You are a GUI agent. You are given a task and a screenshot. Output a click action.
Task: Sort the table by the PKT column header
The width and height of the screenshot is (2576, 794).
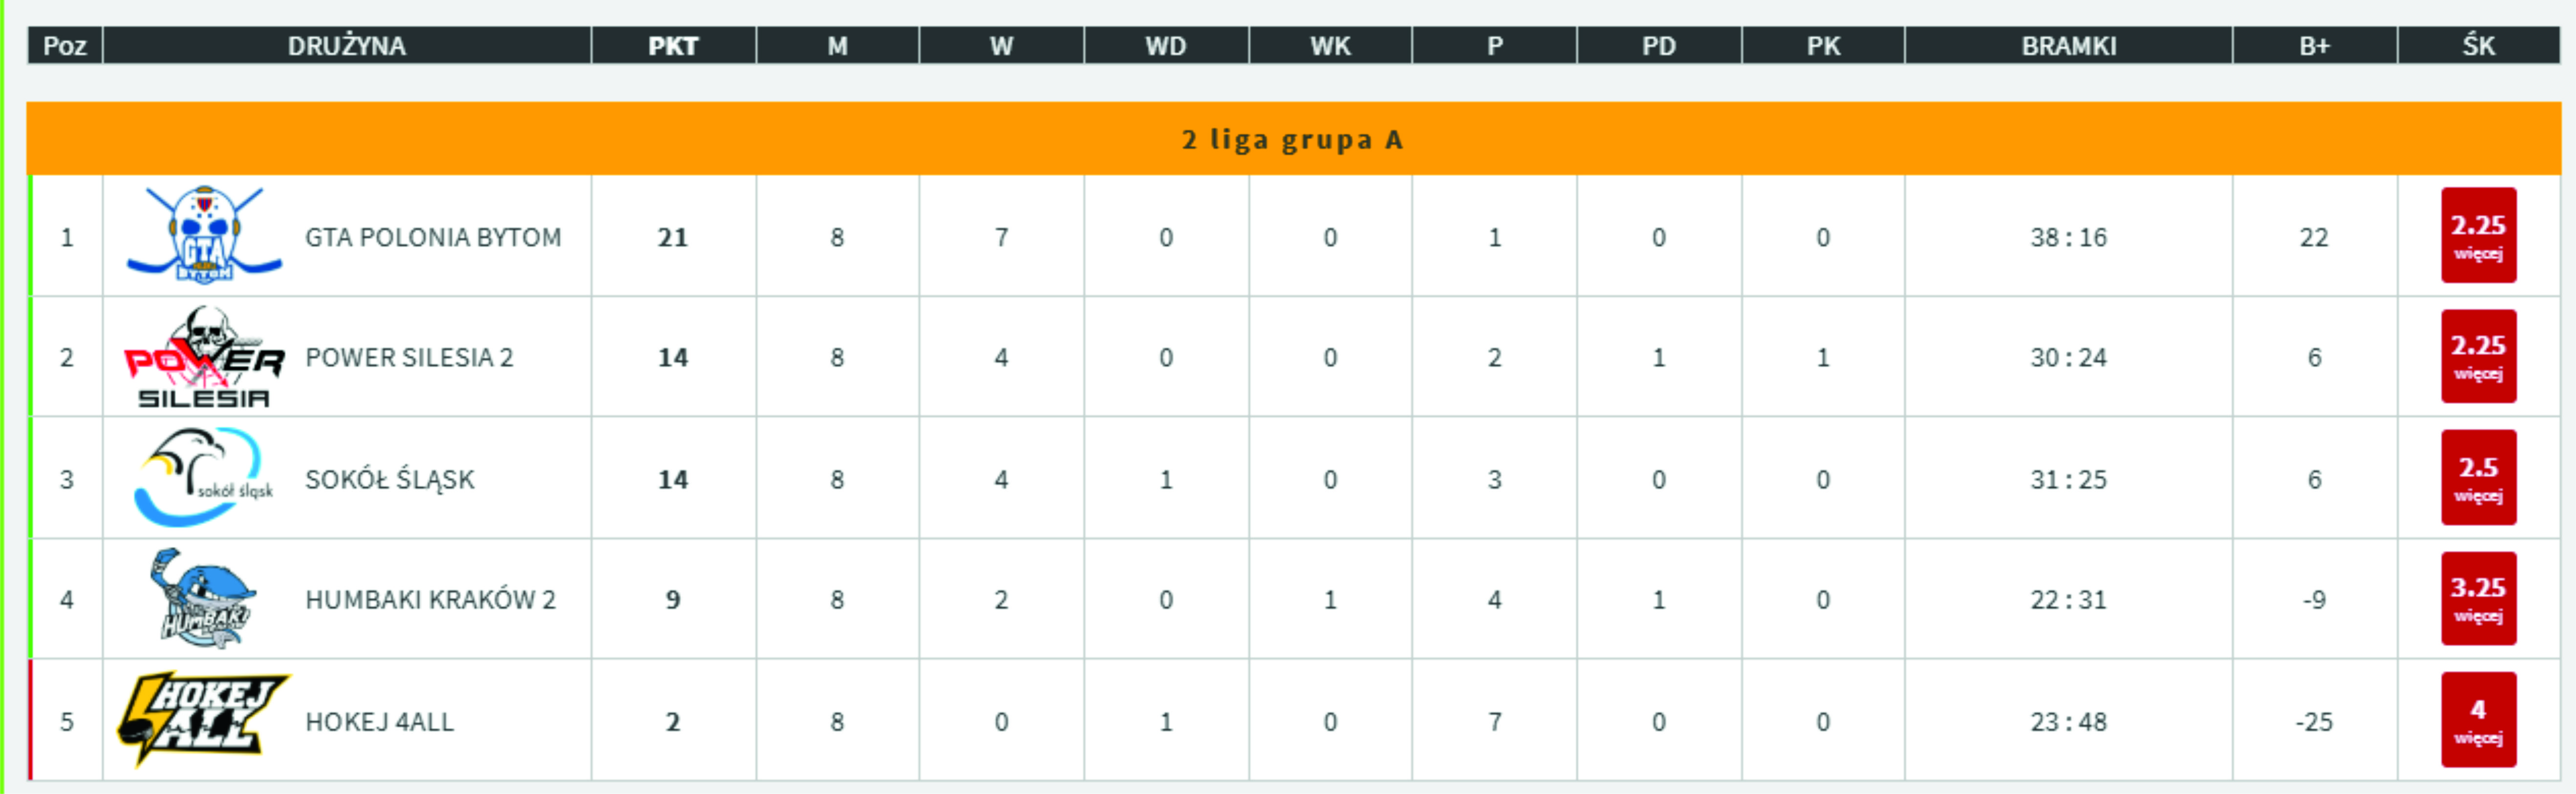[673, 46]
